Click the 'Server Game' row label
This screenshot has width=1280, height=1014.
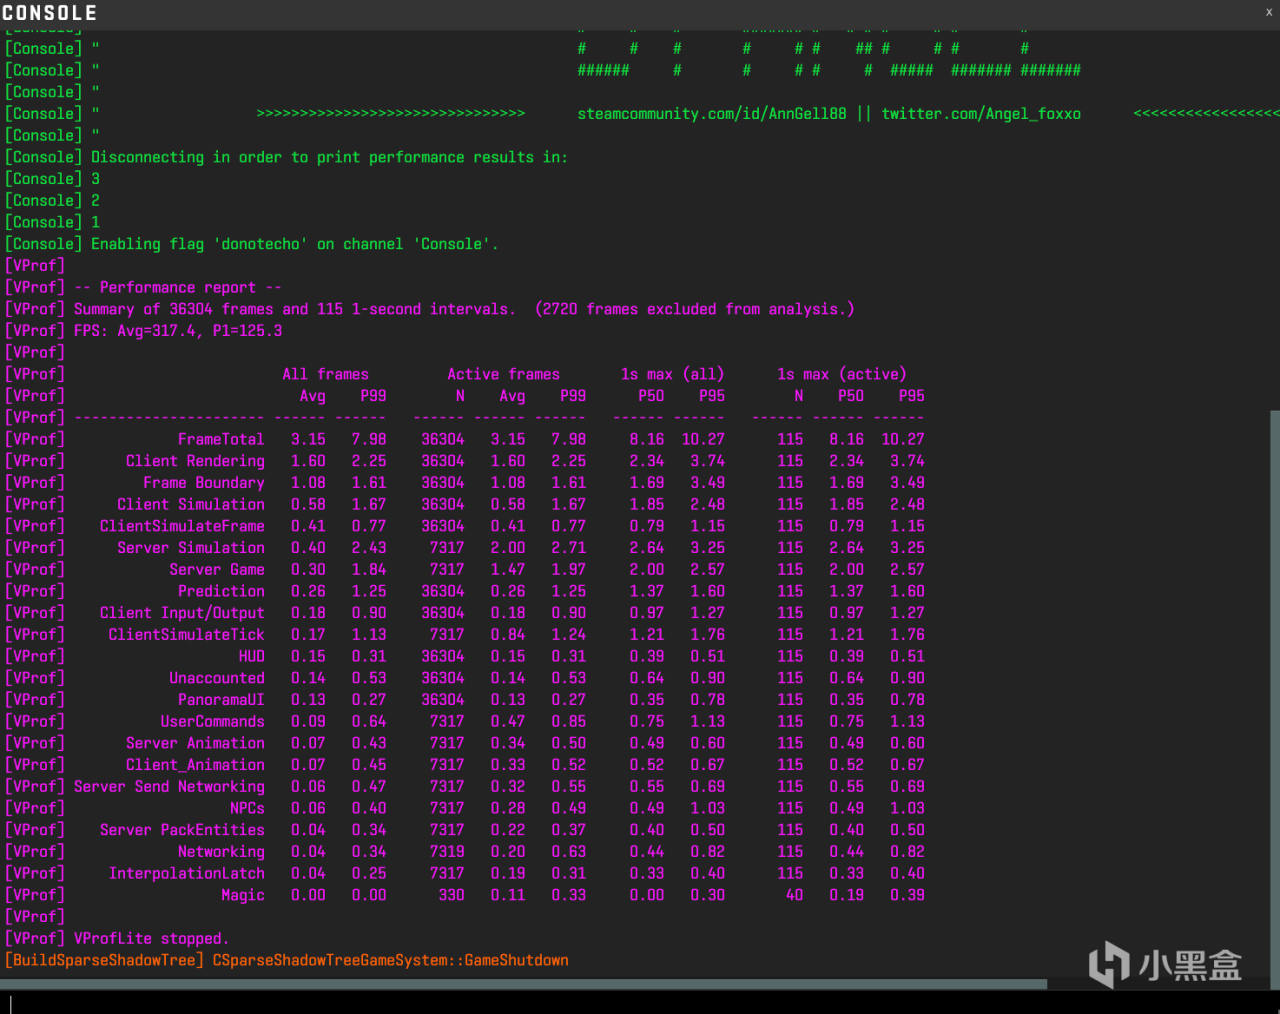pyautogui.click(x=217, y=569)
